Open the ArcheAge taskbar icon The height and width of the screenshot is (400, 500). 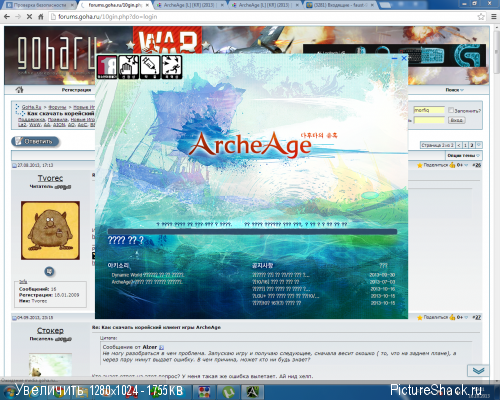pyautogui.click(x=252, y=392)
